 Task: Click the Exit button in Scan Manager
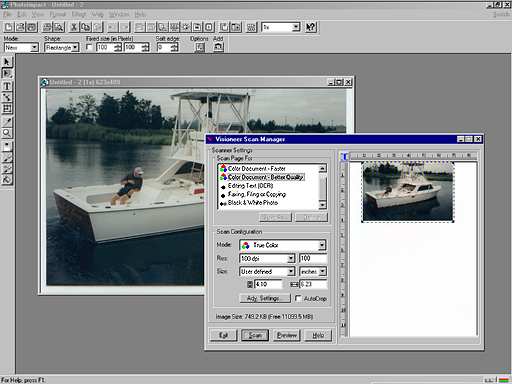click(x=223, y=335)
